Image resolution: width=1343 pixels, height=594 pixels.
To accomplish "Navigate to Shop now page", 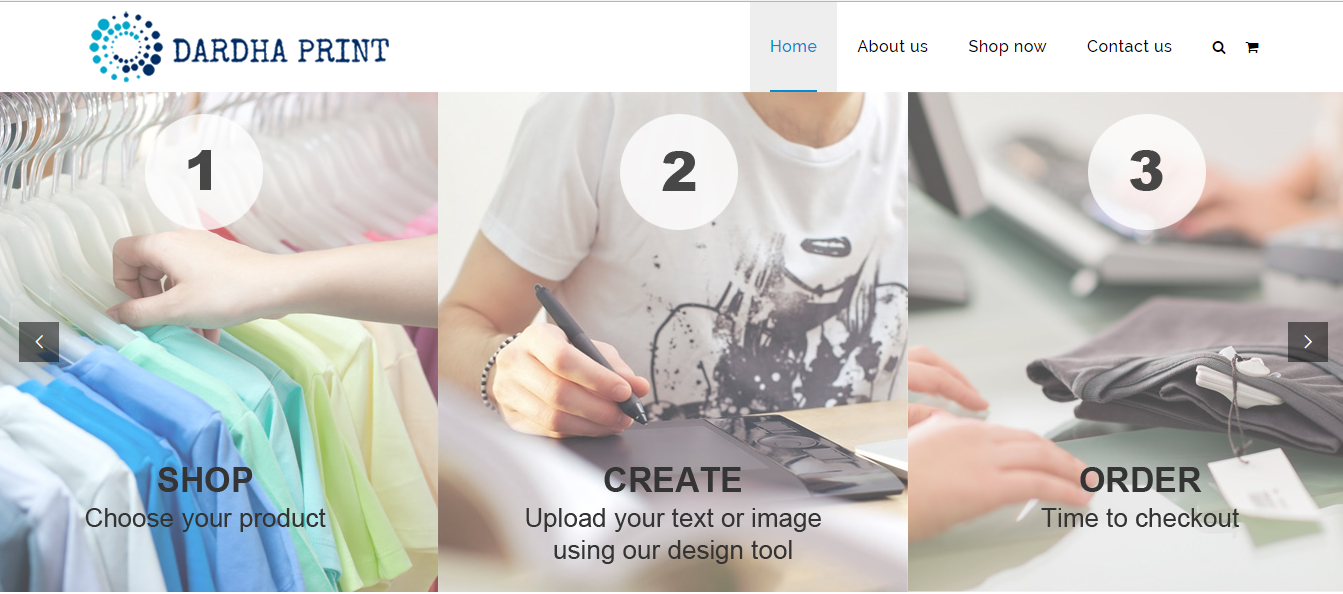I will click(1007, 47).
